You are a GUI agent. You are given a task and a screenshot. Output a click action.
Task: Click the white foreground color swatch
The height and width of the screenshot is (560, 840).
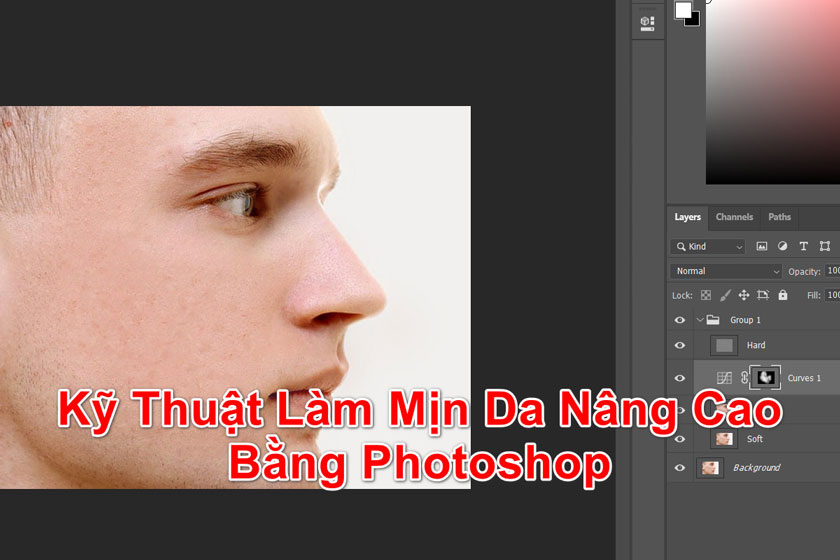click(x=682, y=9)
